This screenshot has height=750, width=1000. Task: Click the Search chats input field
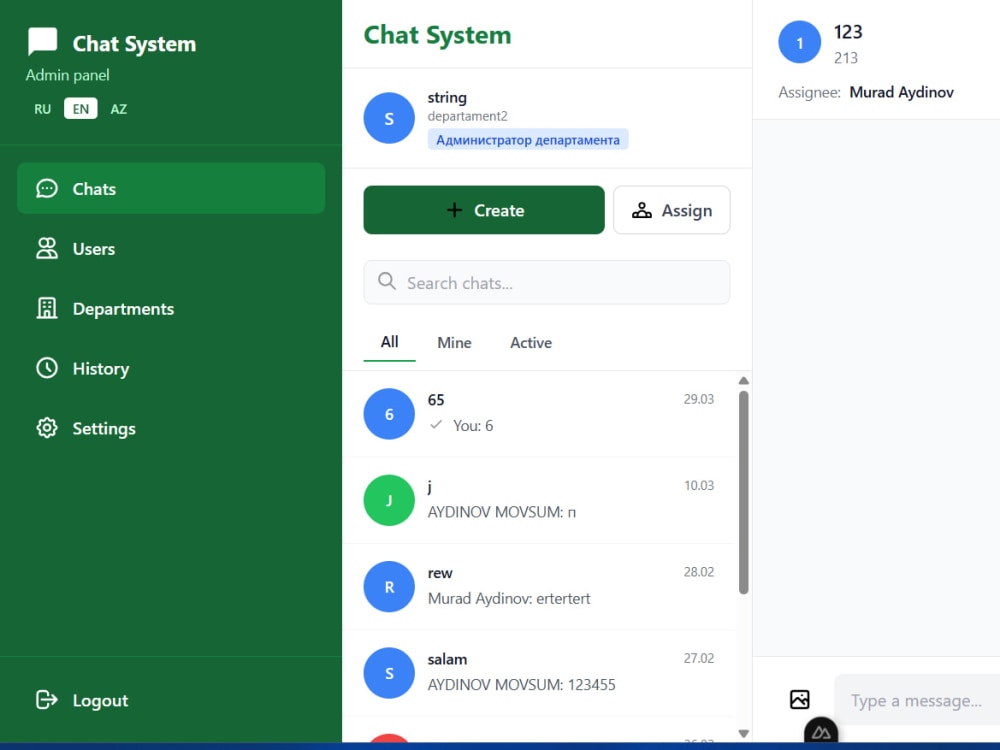coord(547,283)
